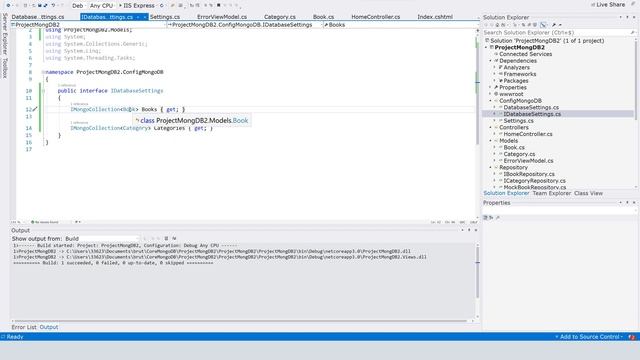
Task: Collapse the Models folder
Action: [x=491, y=141]
